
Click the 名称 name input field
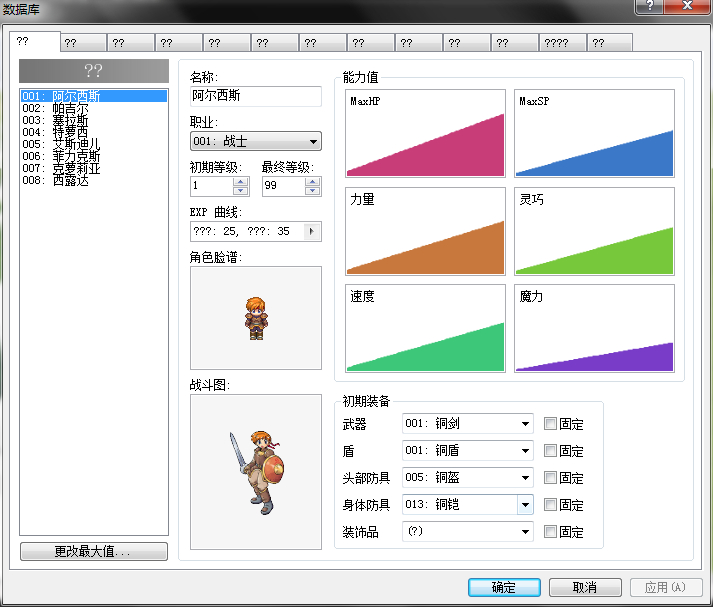[256, 96]
